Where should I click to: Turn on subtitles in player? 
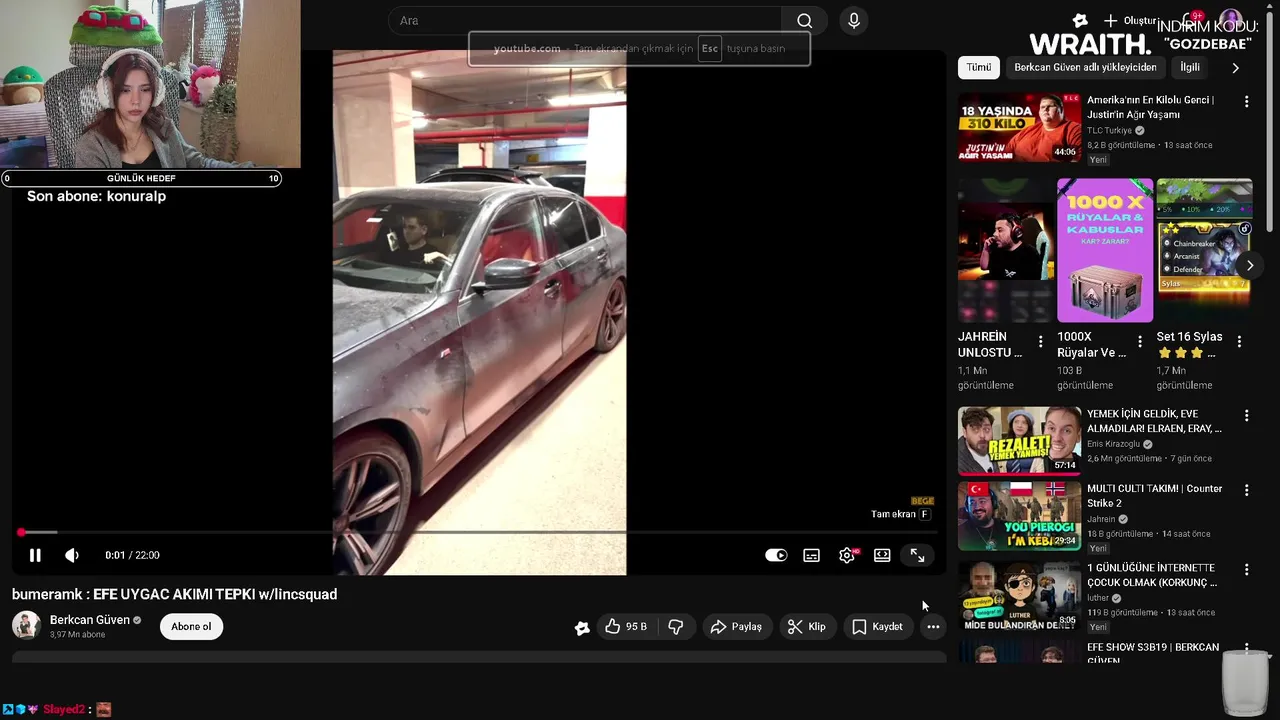[x=812, y=555]
